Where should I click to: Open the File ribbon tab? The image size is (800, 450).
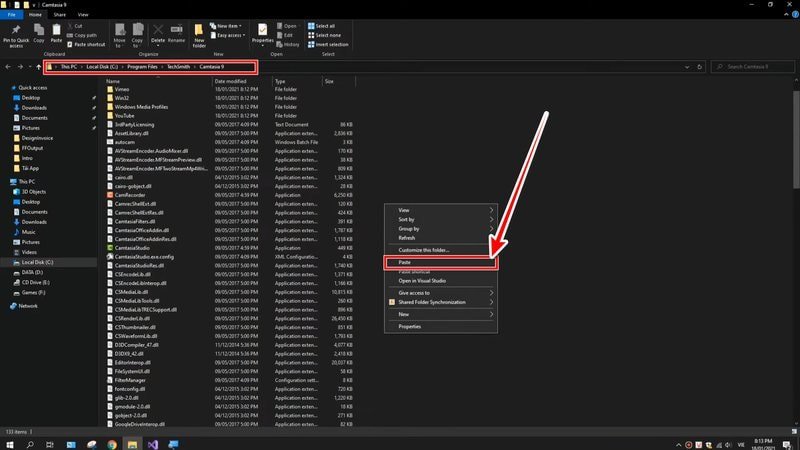[11, 15]
